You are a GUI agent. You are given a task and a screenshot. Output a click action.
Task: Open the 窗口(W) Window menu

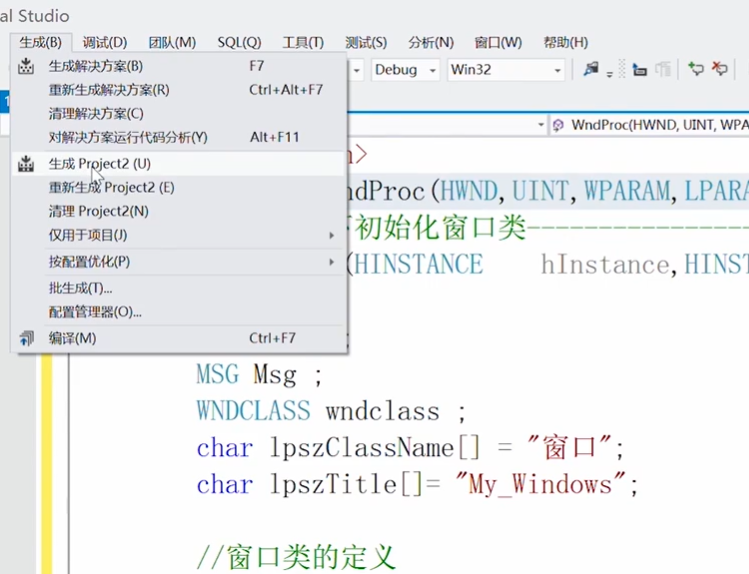click(x=498, y=43)
